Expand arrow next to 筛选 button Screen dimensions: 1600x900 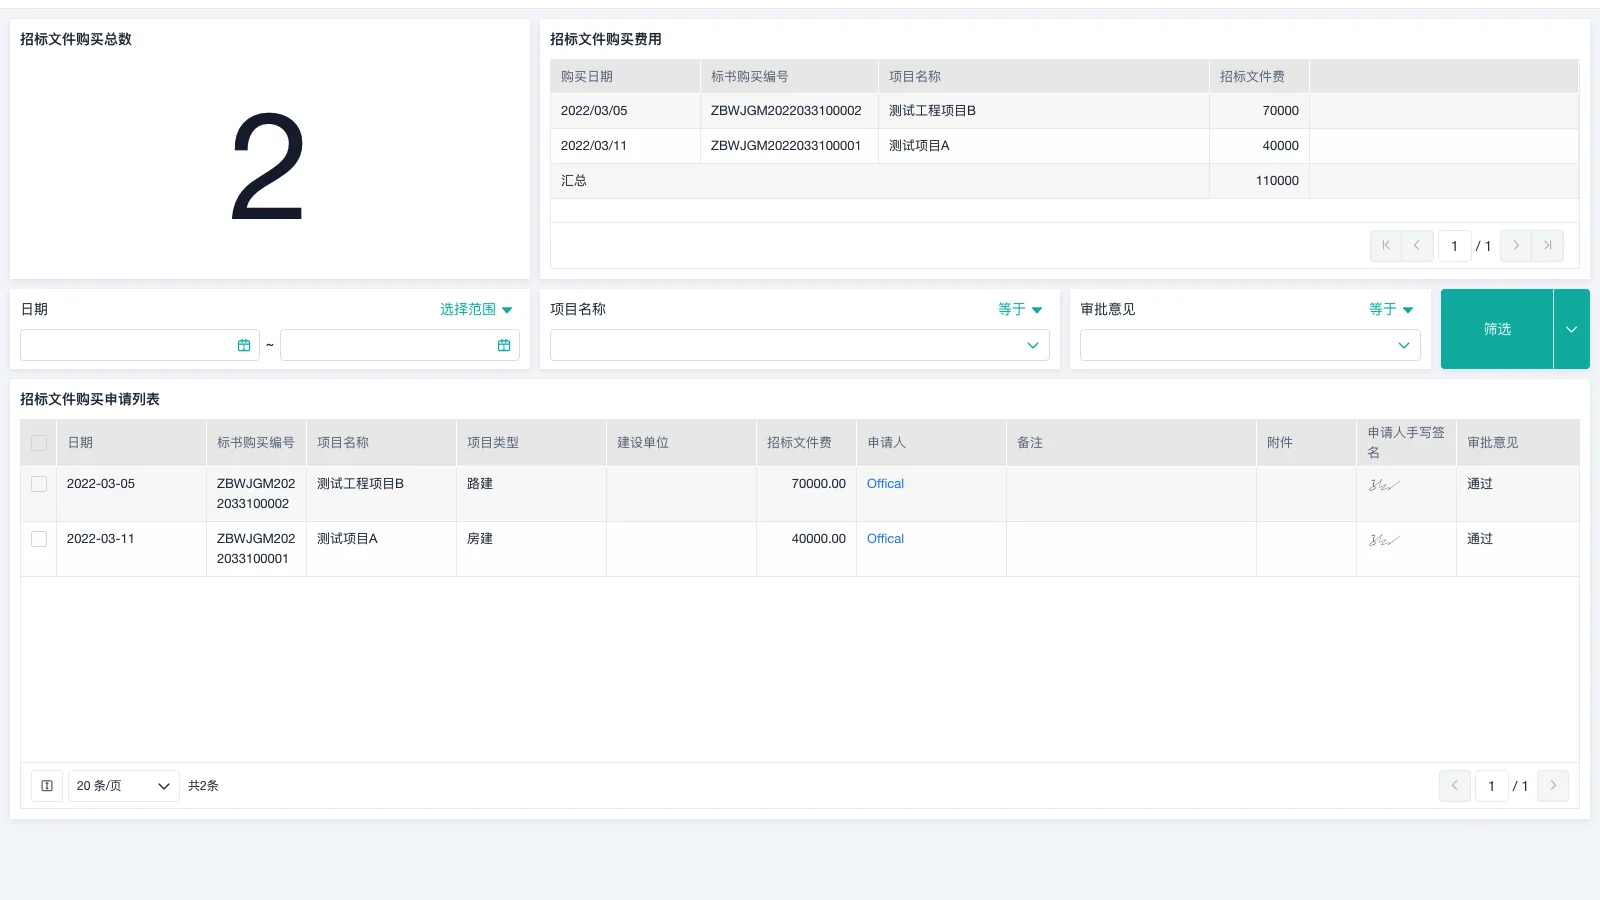point(1572,329)
